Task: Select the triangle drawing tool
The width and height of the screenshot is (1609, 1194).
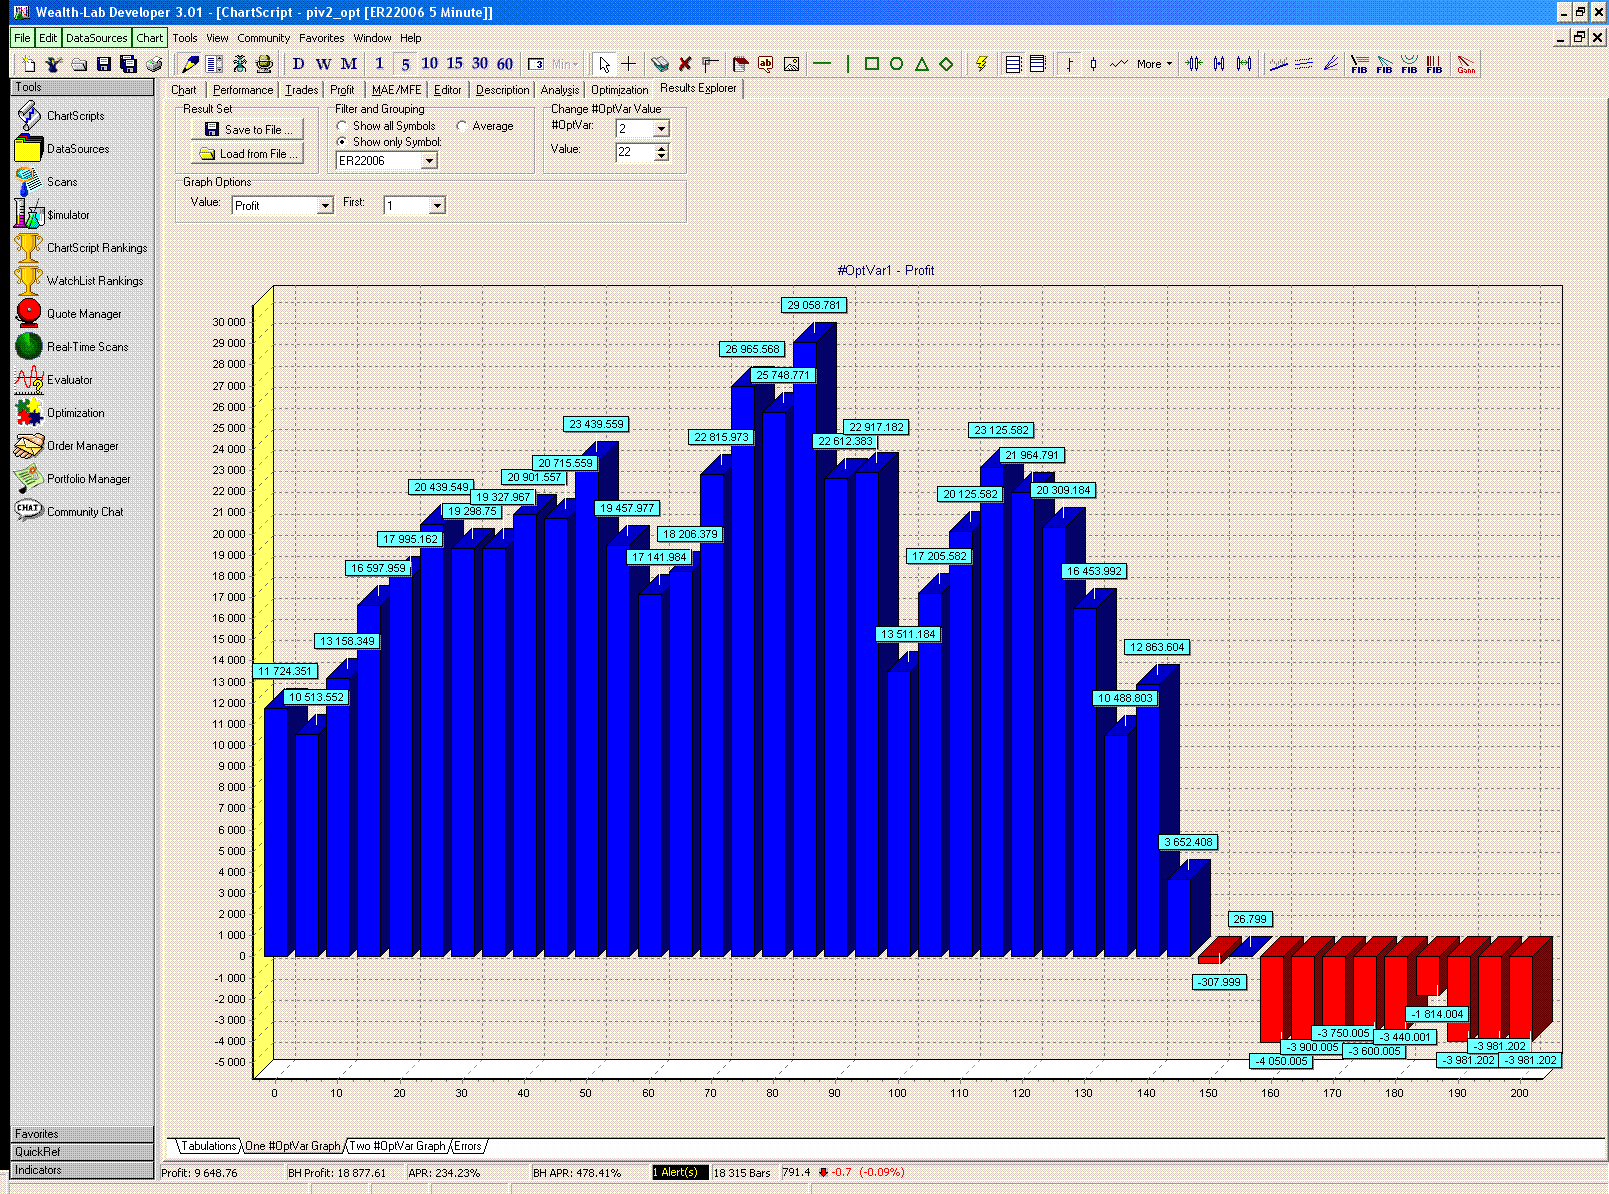Action: 921,64
